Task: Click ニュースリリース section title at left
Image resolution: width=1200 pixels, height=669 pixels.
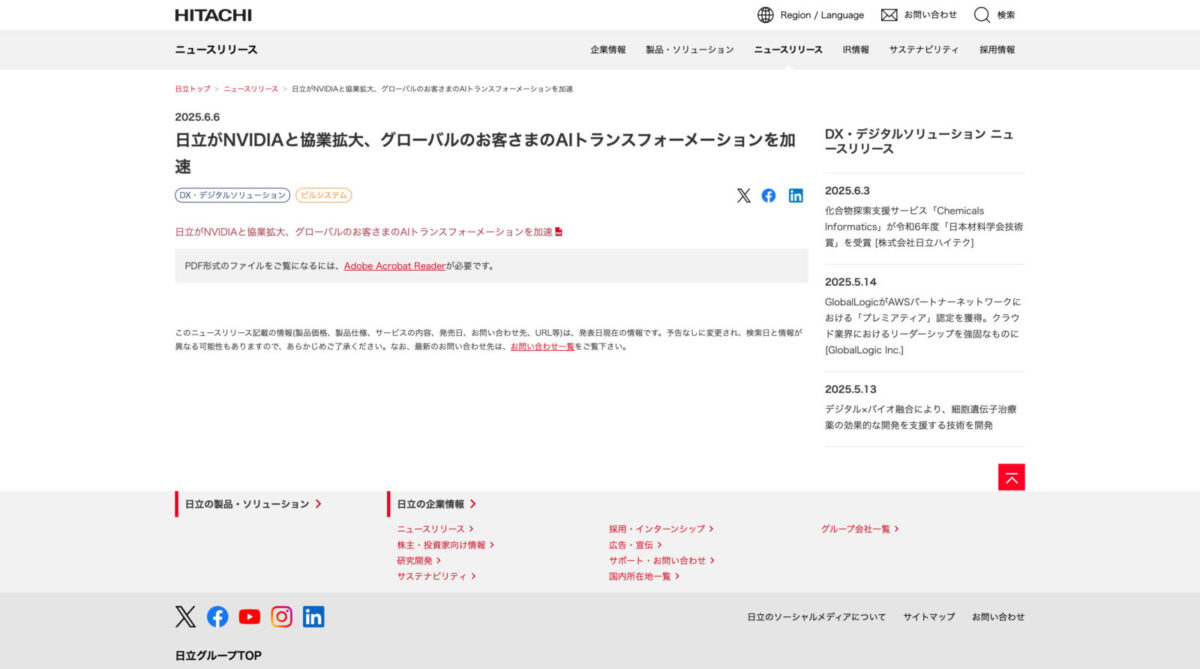Action: pyautogui.click(x=216, y=50)
